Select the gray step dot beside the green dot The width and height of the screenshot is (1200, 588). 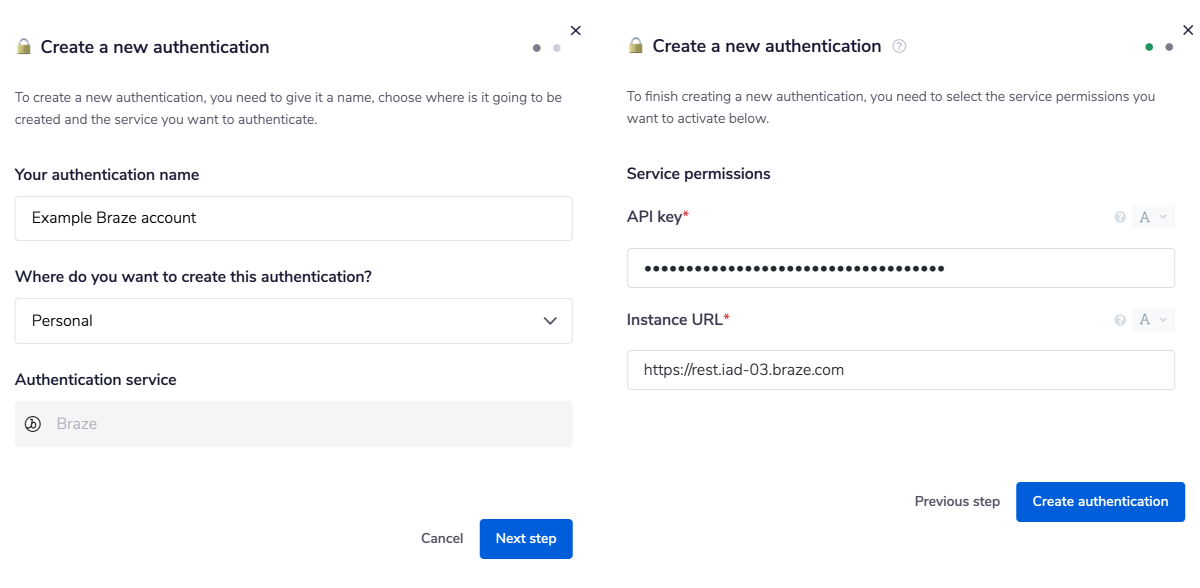(x=1169, y=46)
